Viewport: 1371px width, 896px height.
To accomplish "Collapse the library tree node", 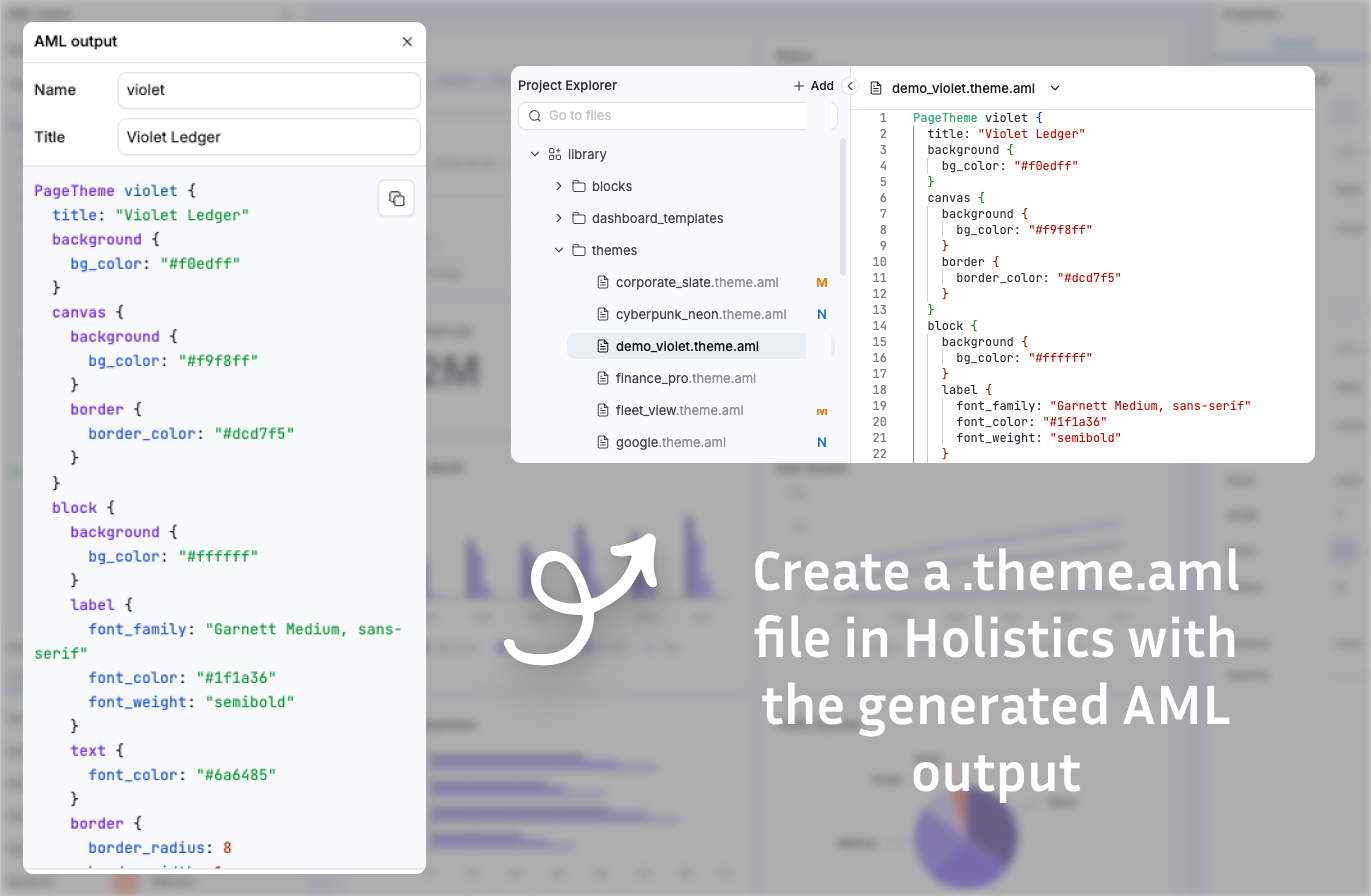I will tap(536, 154).
